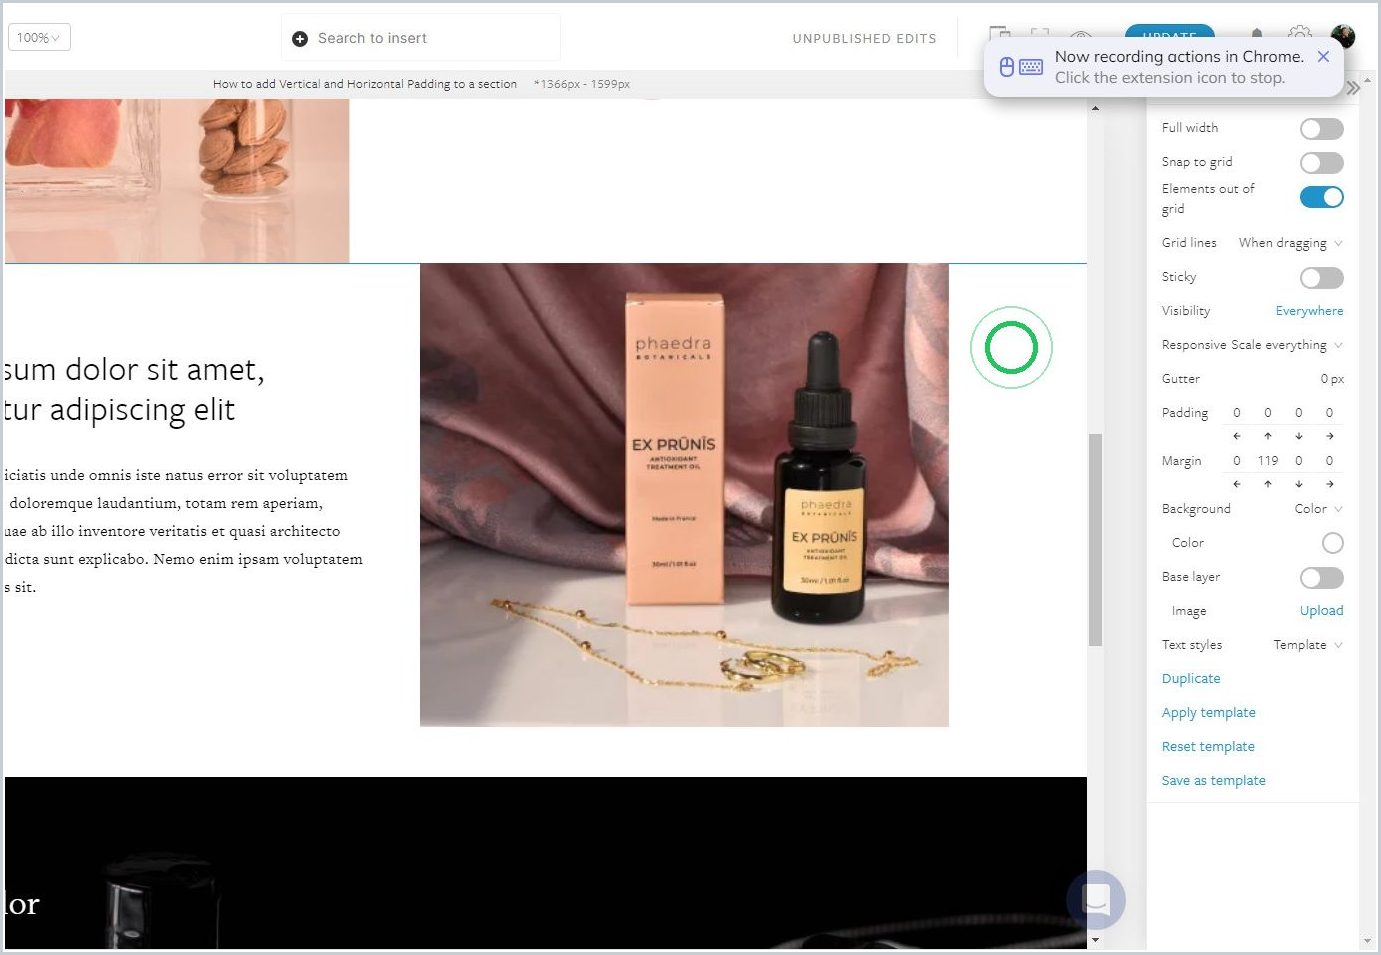Enable the Full width toggle

coord(1321,129)
